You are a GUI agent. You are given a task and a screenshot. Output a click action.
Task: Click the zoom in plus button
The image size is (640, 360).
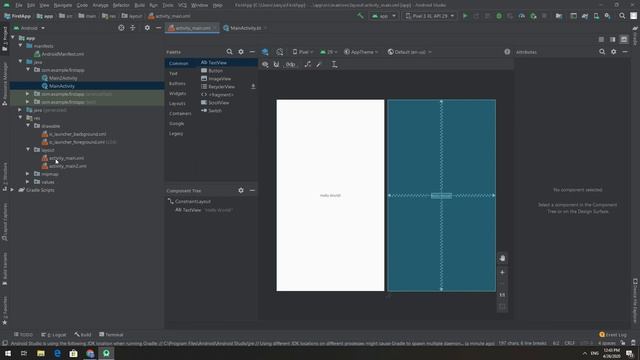[x=502, y=272]
